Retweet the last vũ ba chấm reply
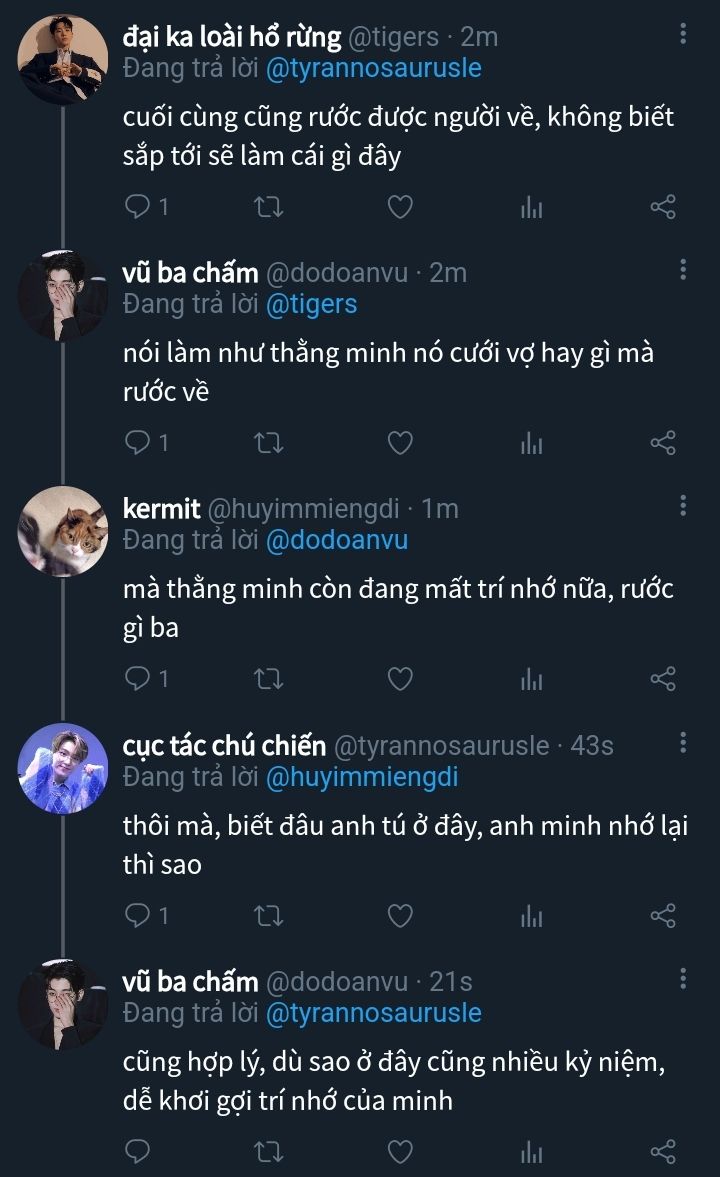The height and width of the screenshot is (1177, 720). (269, 1152)
